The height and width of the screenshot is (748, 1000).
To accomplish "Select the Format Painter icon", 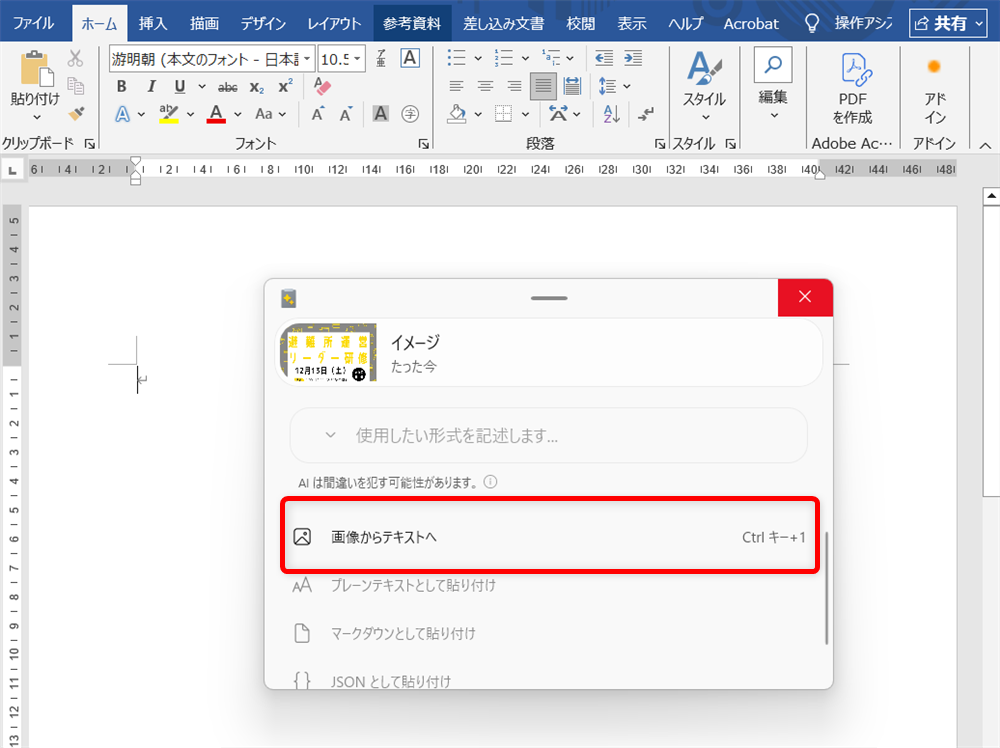I will [77, 113].
